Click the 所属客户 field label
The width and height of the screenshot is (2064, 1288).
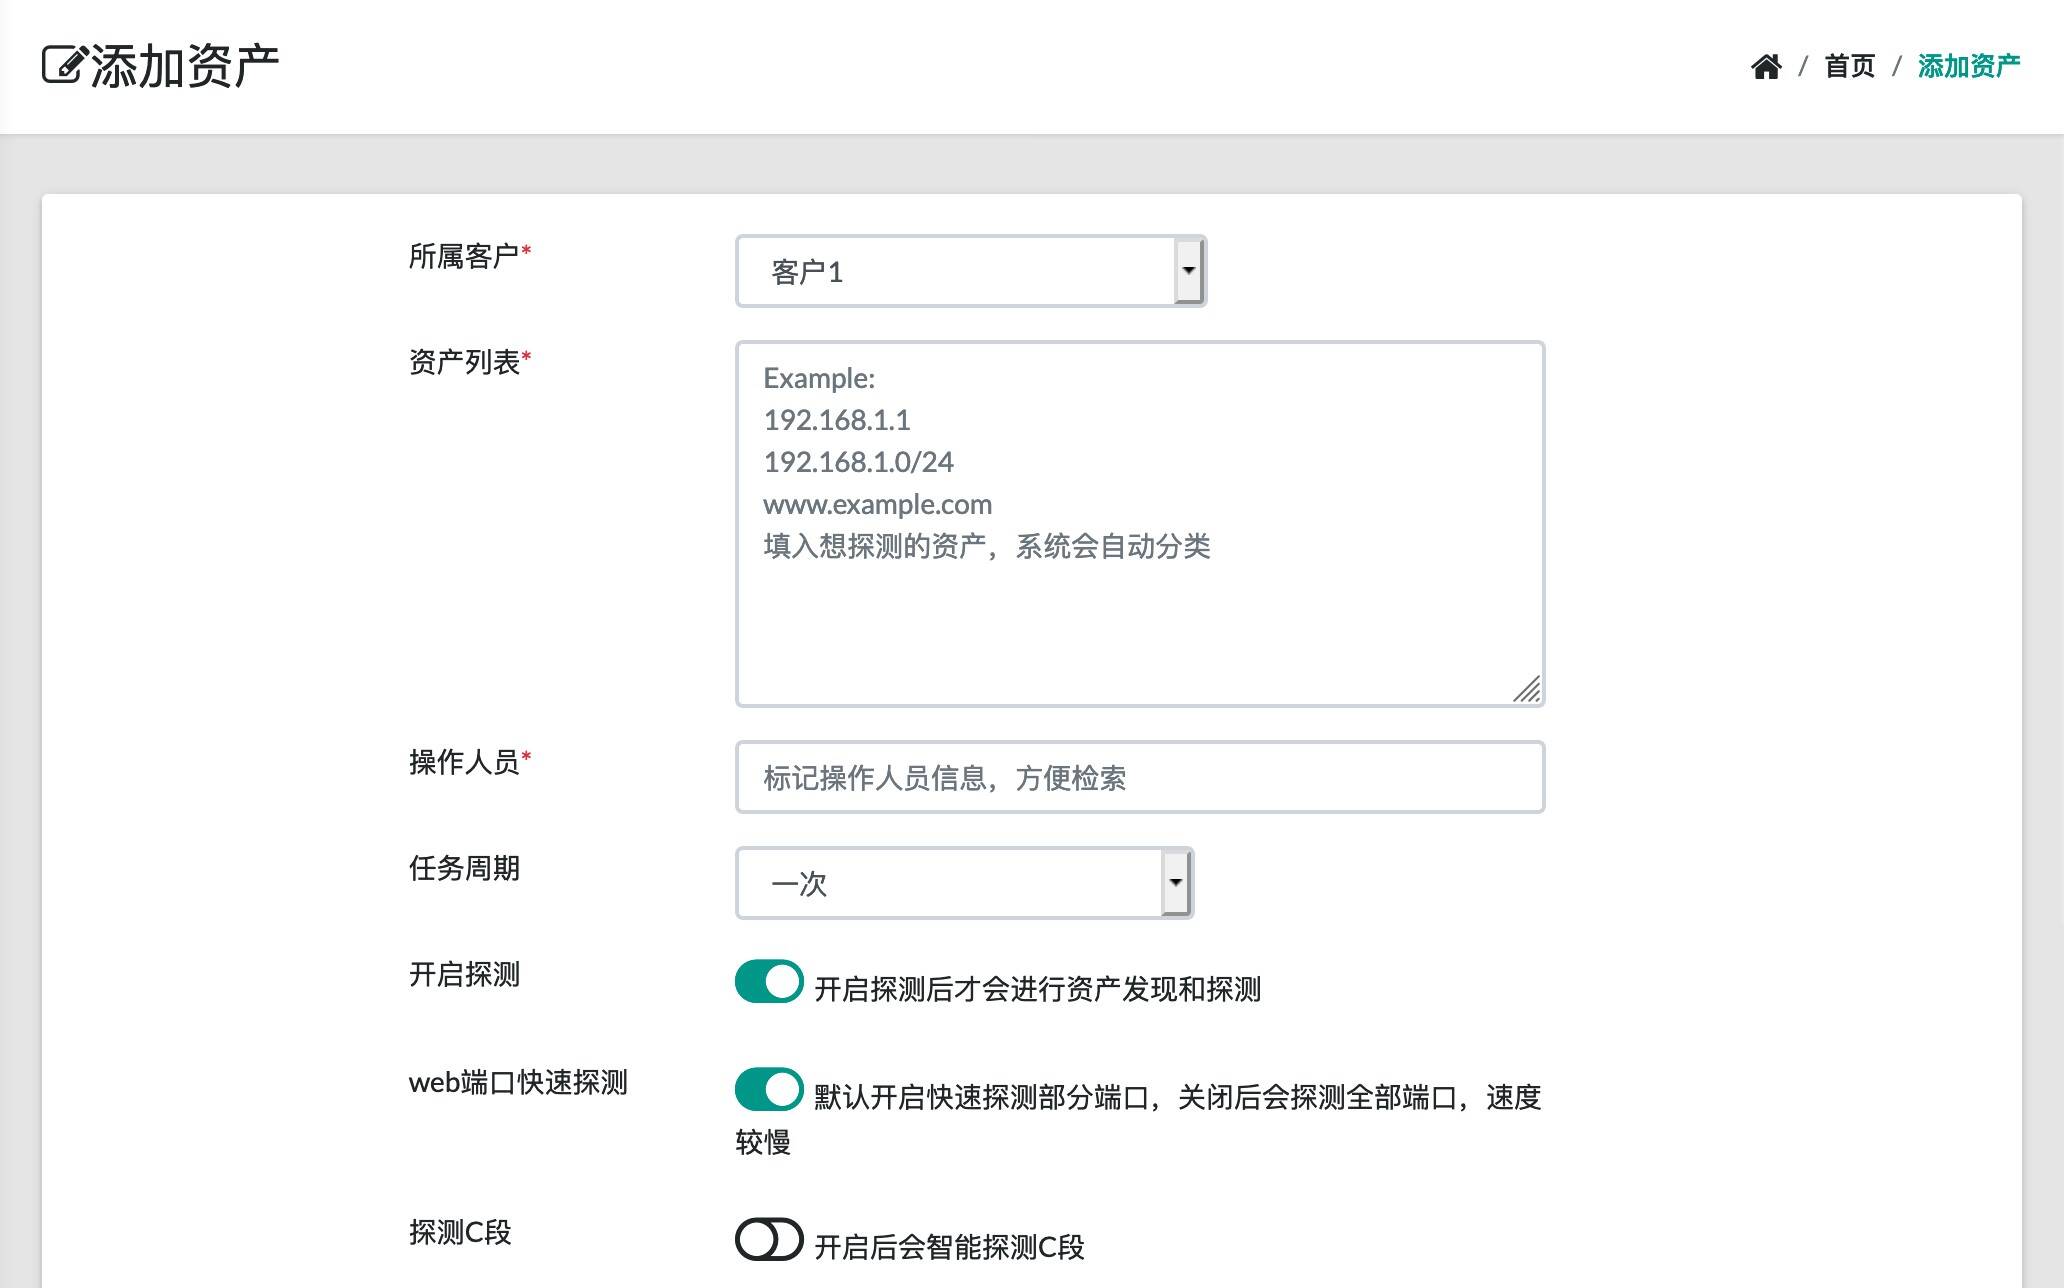469,256
